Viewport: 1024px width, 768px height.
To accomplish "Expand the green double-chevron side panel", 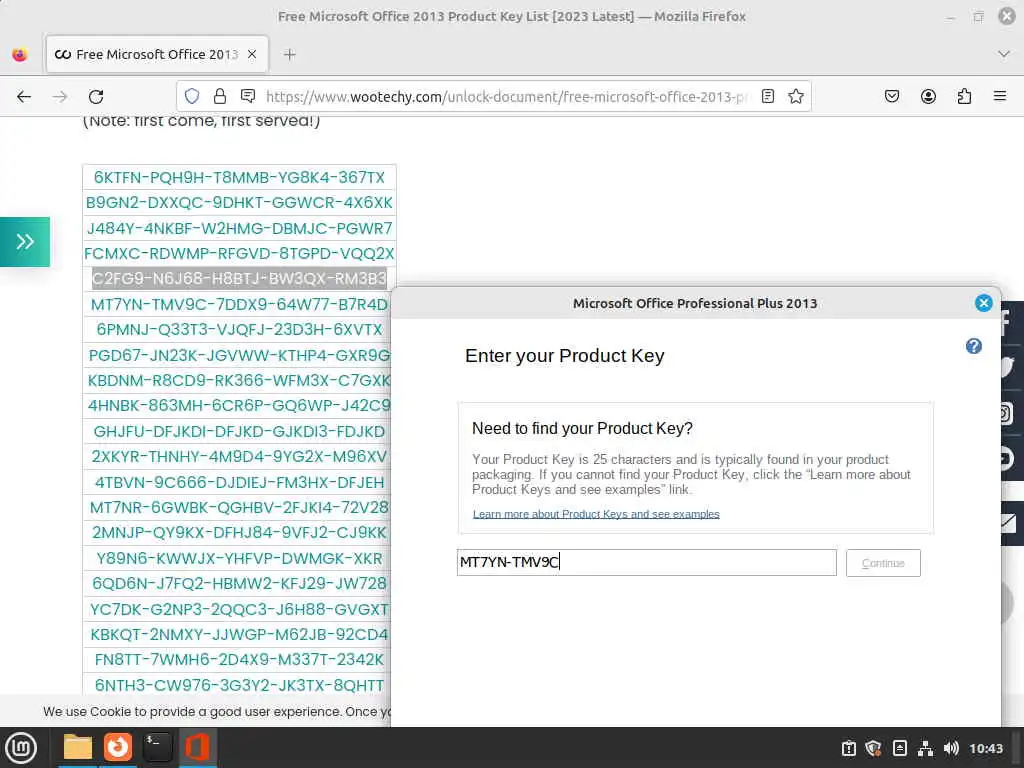I will tap(25, 242).
